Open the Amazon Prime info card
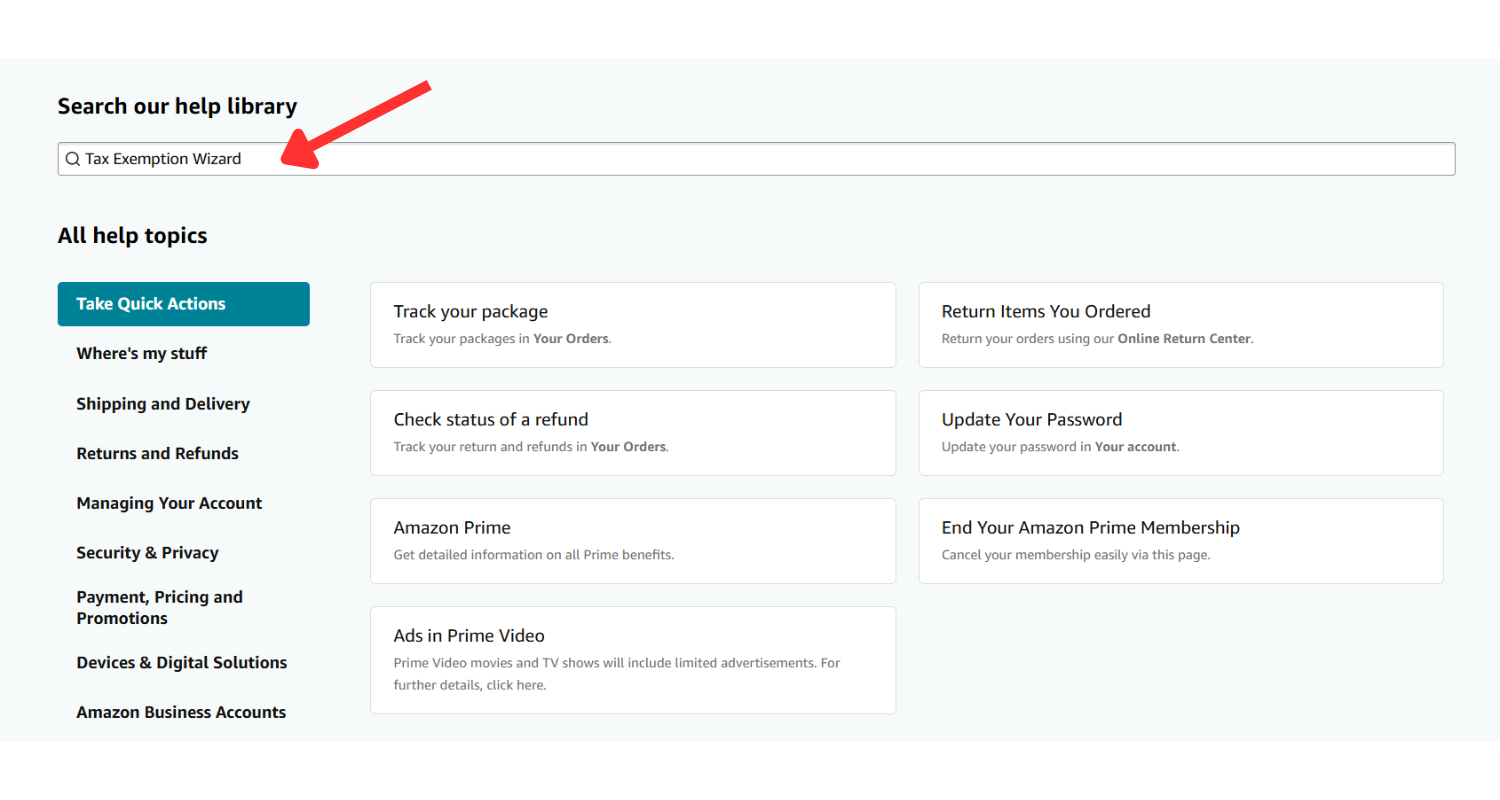The height and width of the screenshot is (800, 1500). tap(632, 540)
